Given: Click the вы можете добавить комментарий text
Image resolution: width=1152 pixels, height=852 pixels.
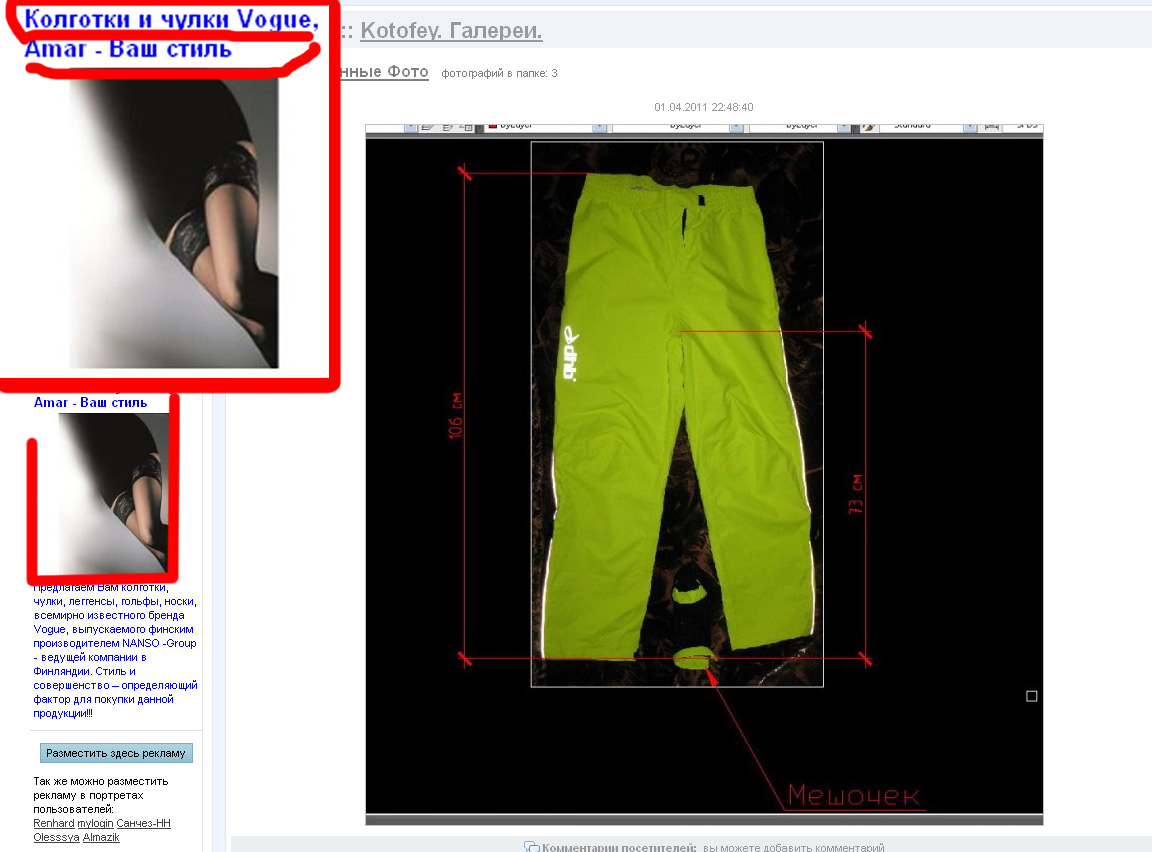Looking at the screenshot, I should coord(793,848).
